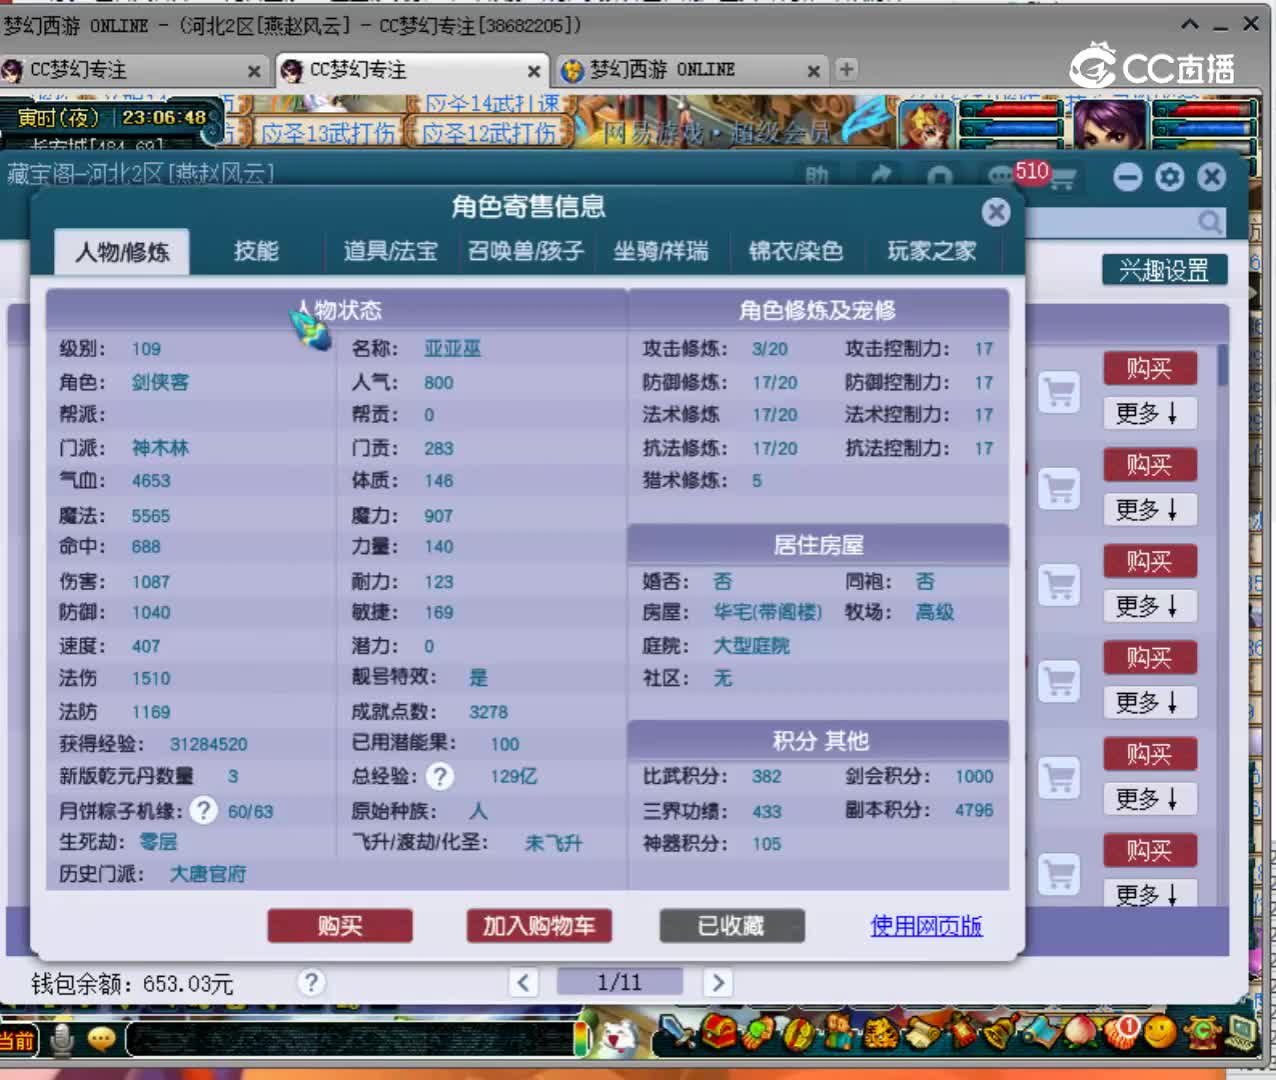Click the 应圣12武打伤 banner label
Image resolution: width=1276 pixels, height=1080 pixels.
[x=489, y=132]
